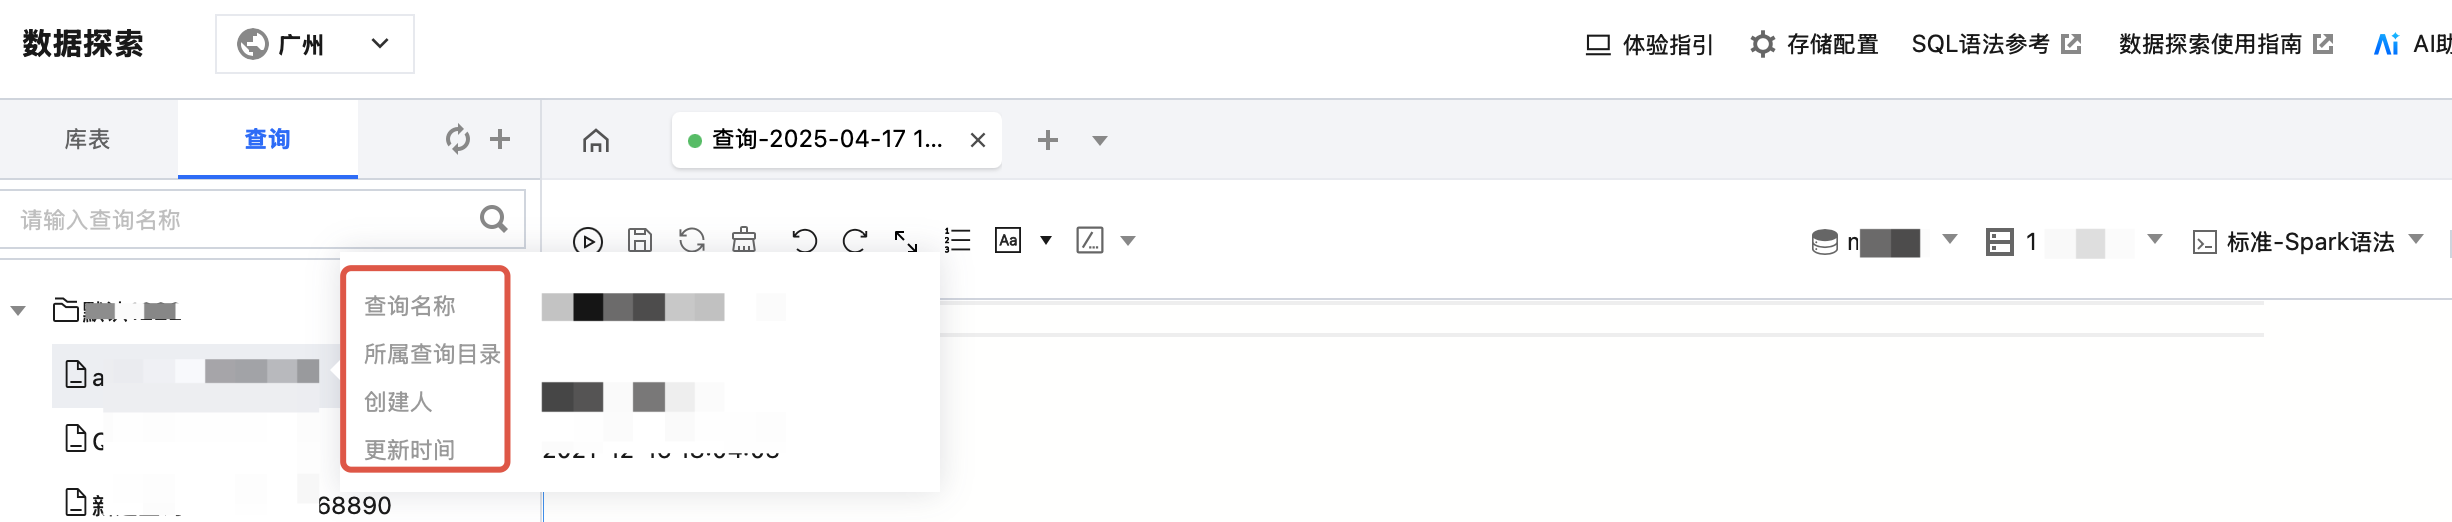
Task: Close the 查询-2025-04-17 tab
Action: coord(978,140)
